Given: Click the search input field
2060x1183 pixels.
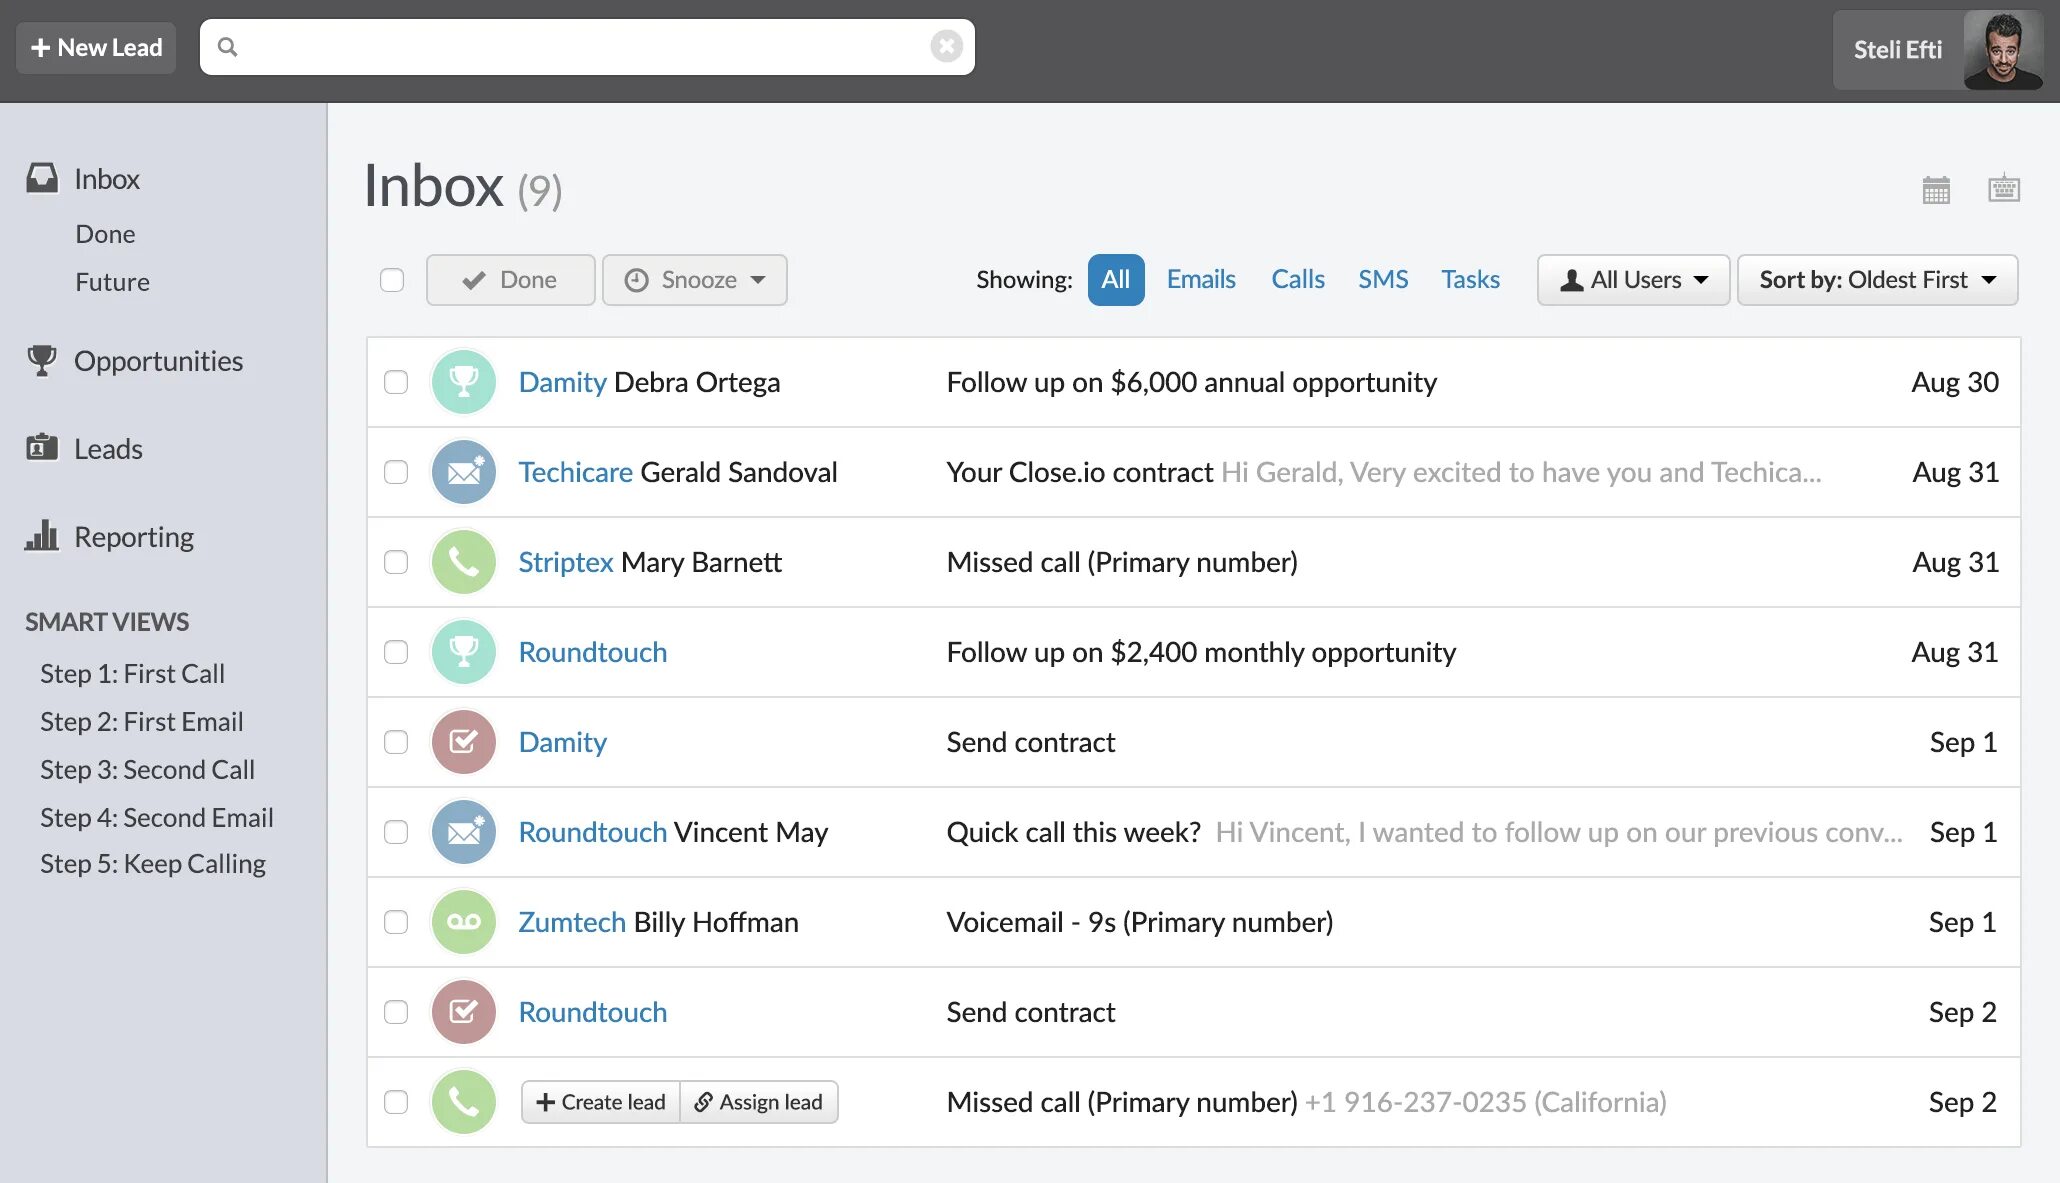Looking at the screenshot, I should coord(587,47).
